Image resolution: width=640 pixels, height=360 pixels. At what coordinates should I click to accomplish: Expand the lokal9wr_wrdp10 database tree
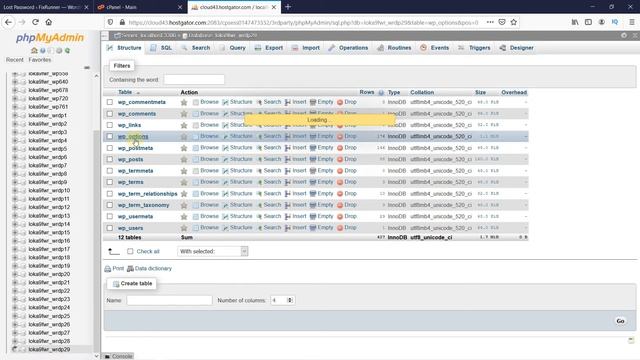click(15, 191)
